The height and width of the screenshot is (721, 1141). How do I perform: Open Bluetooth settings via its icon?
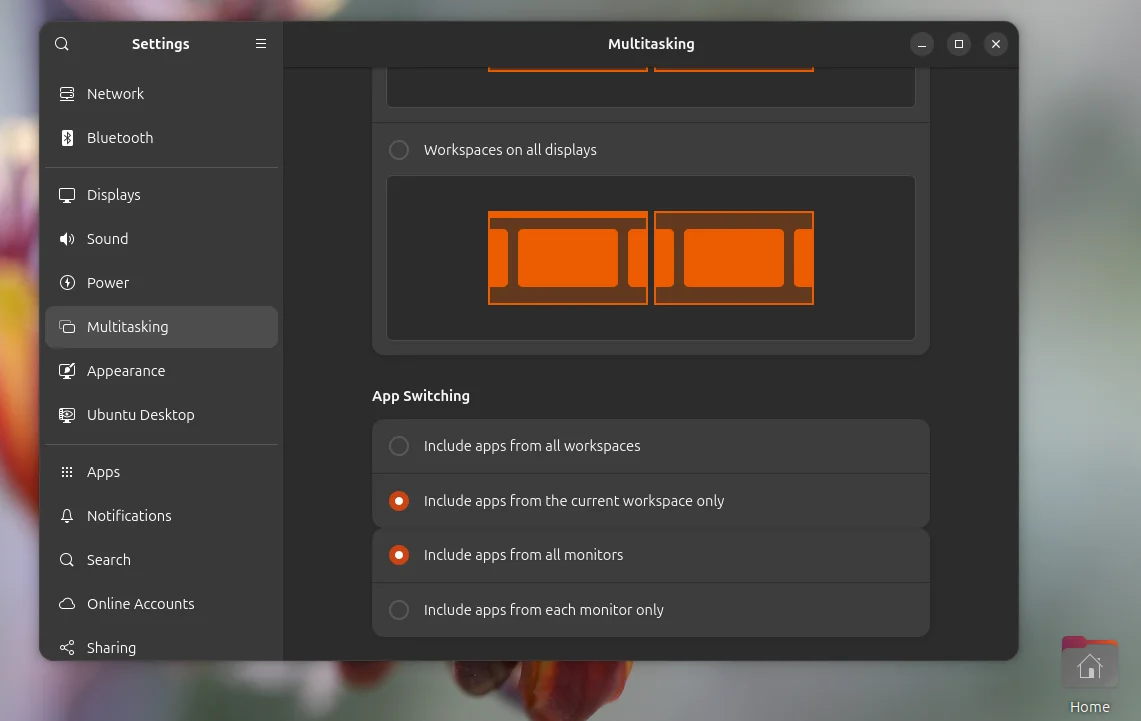tap(66, 137)
